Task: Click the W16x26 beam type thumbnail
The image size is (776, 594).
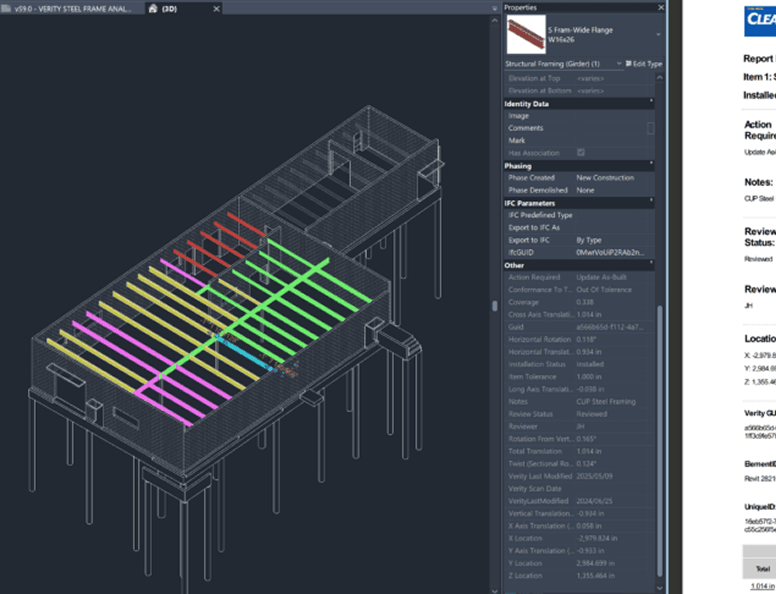Action: (526, 34)
